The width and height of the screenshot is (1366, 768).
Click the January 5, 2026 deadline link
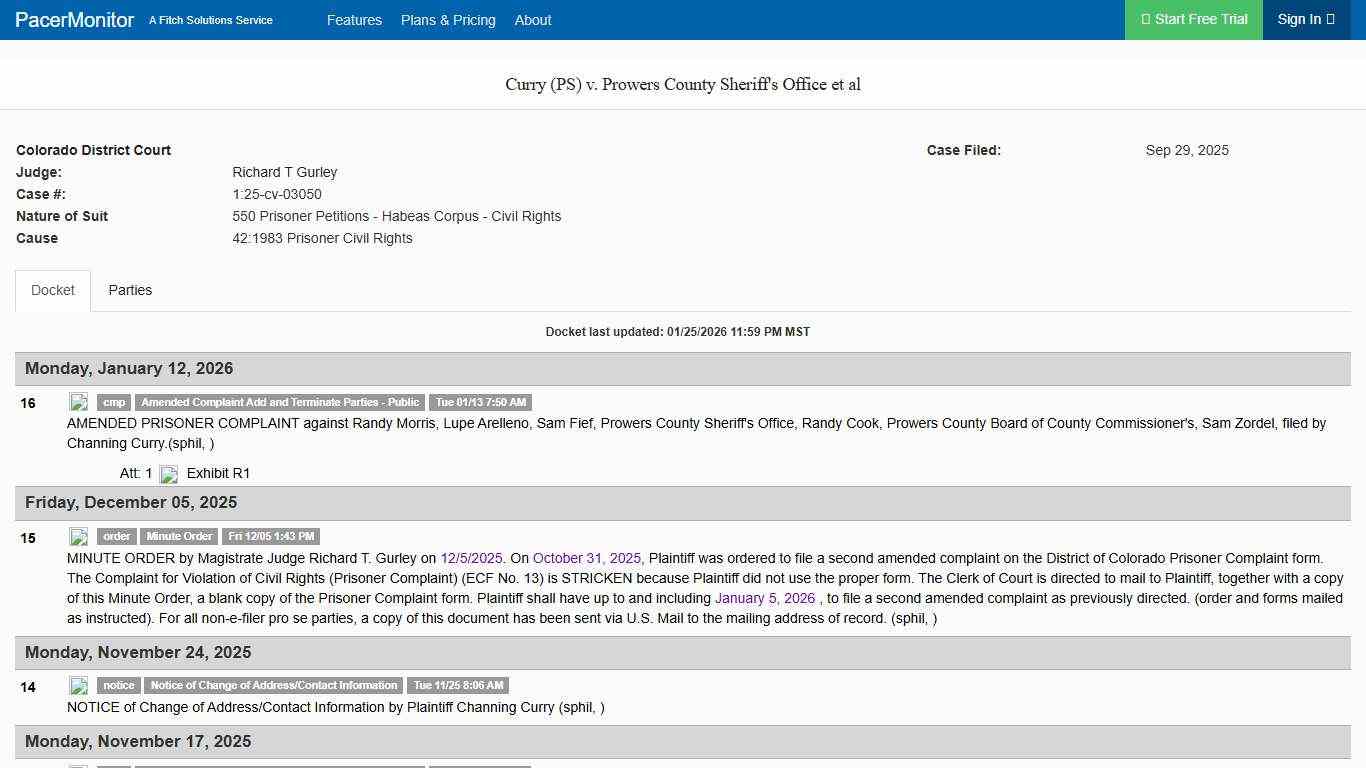tap(766, 598)
